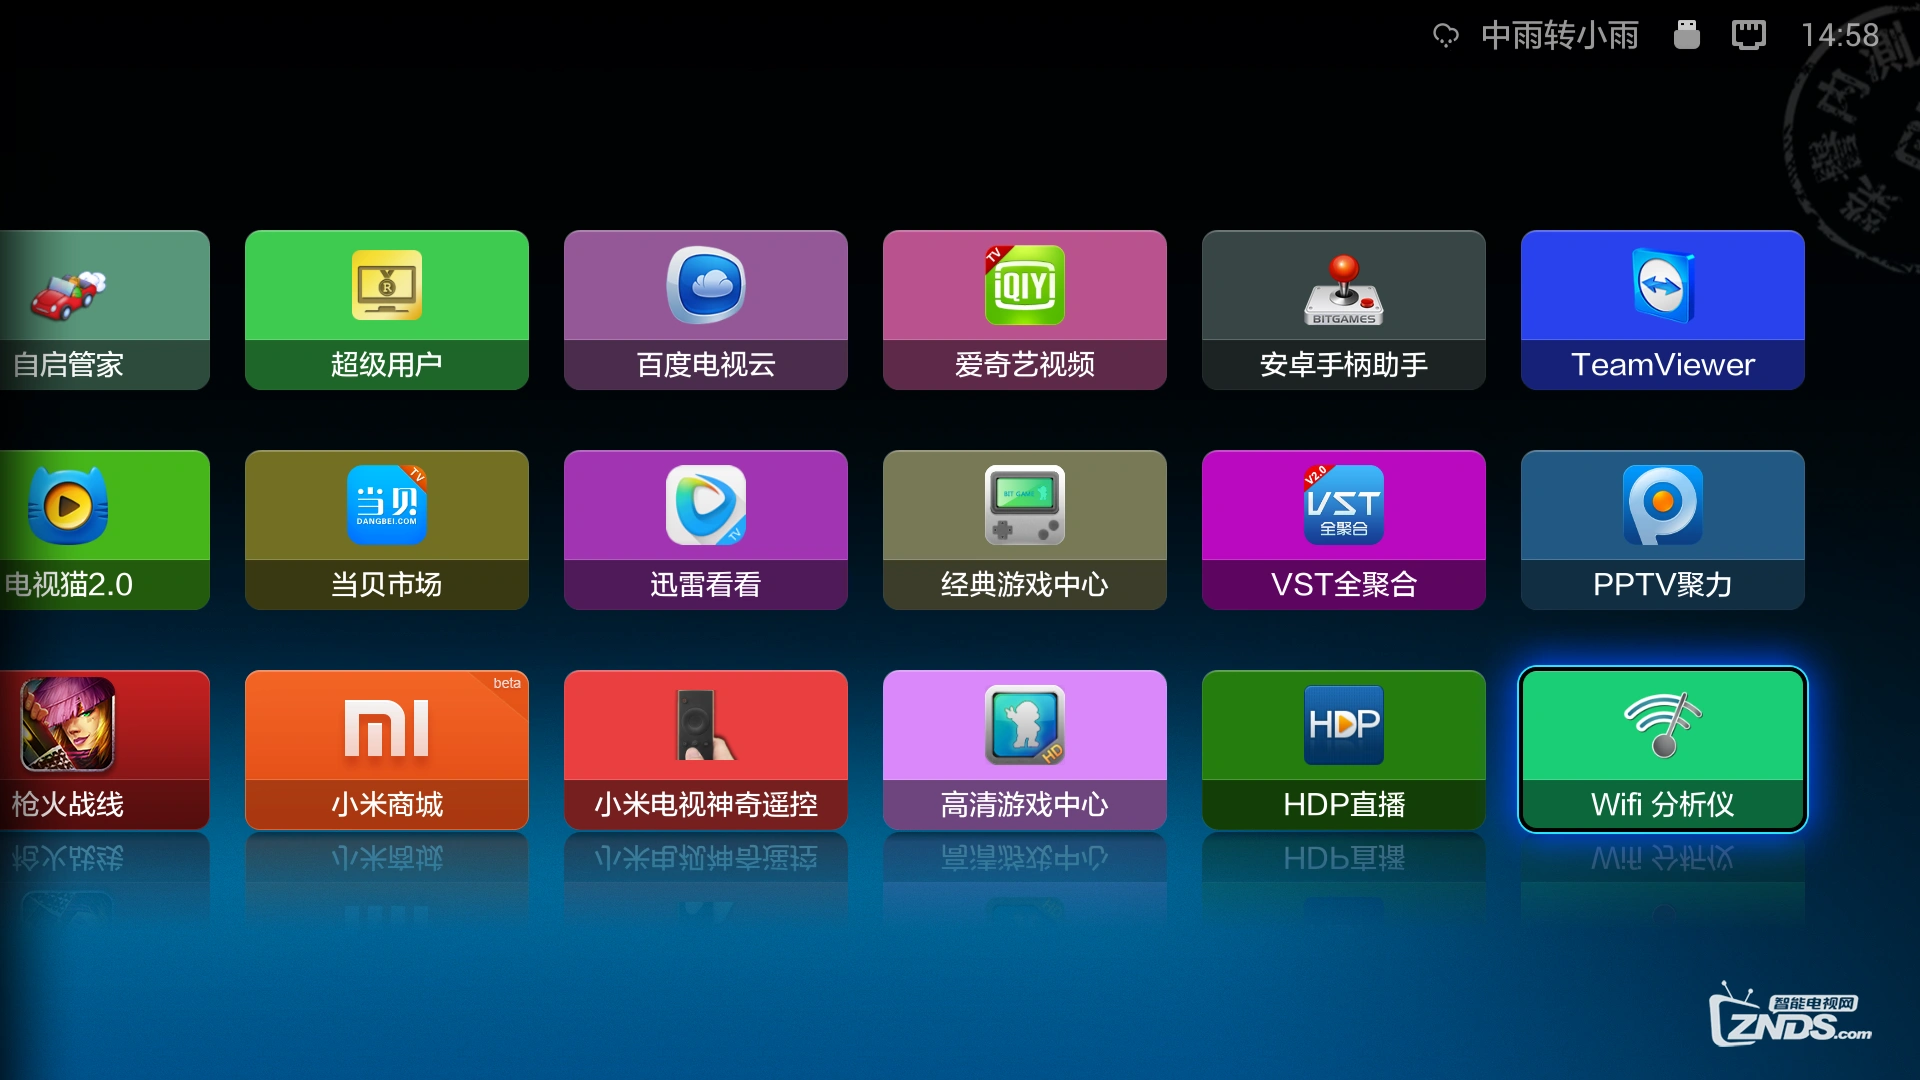Launch the VST全聚合 app icon

tap(1344, 505)
